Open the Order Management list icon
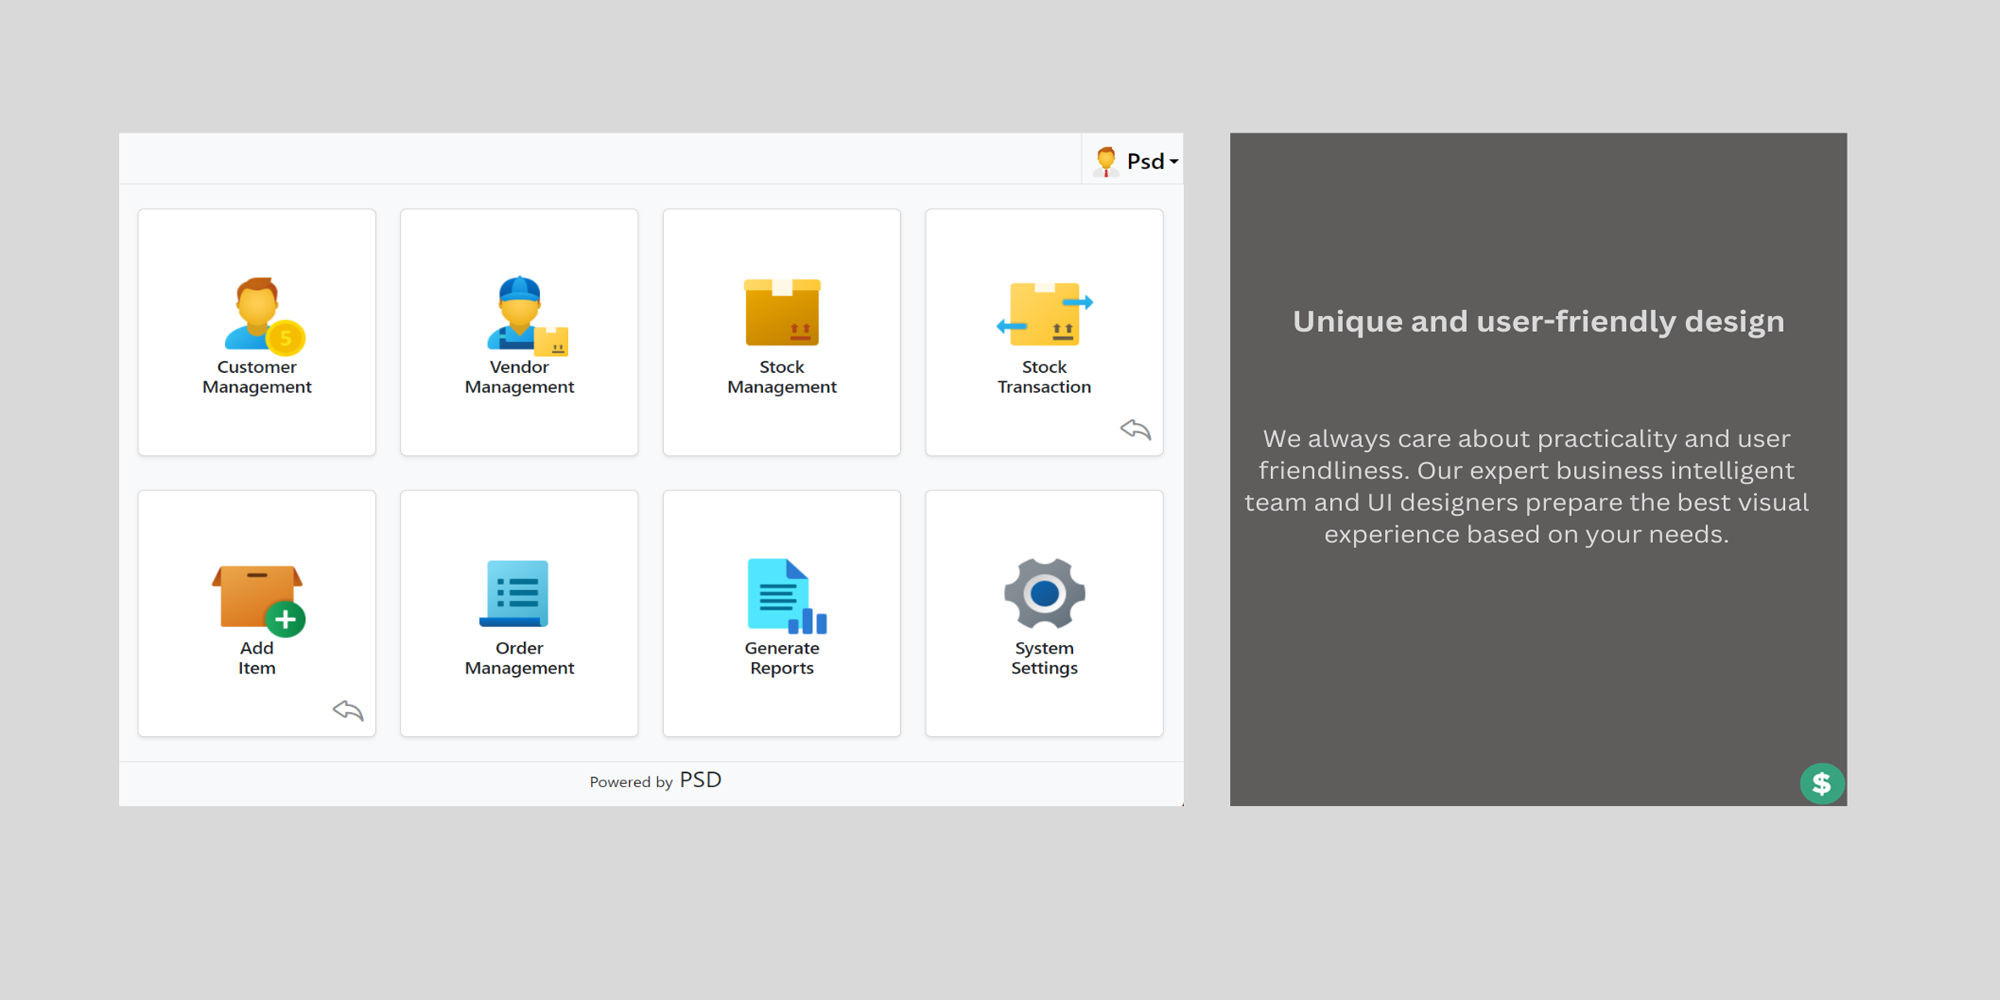The image size is (2000, 1000). click(514, 593)
